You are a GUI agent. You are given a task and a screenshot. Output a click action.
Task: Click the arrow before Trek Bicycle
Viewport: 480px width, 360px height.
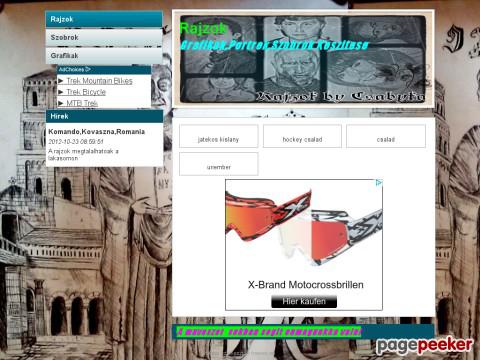pos(61,92)
